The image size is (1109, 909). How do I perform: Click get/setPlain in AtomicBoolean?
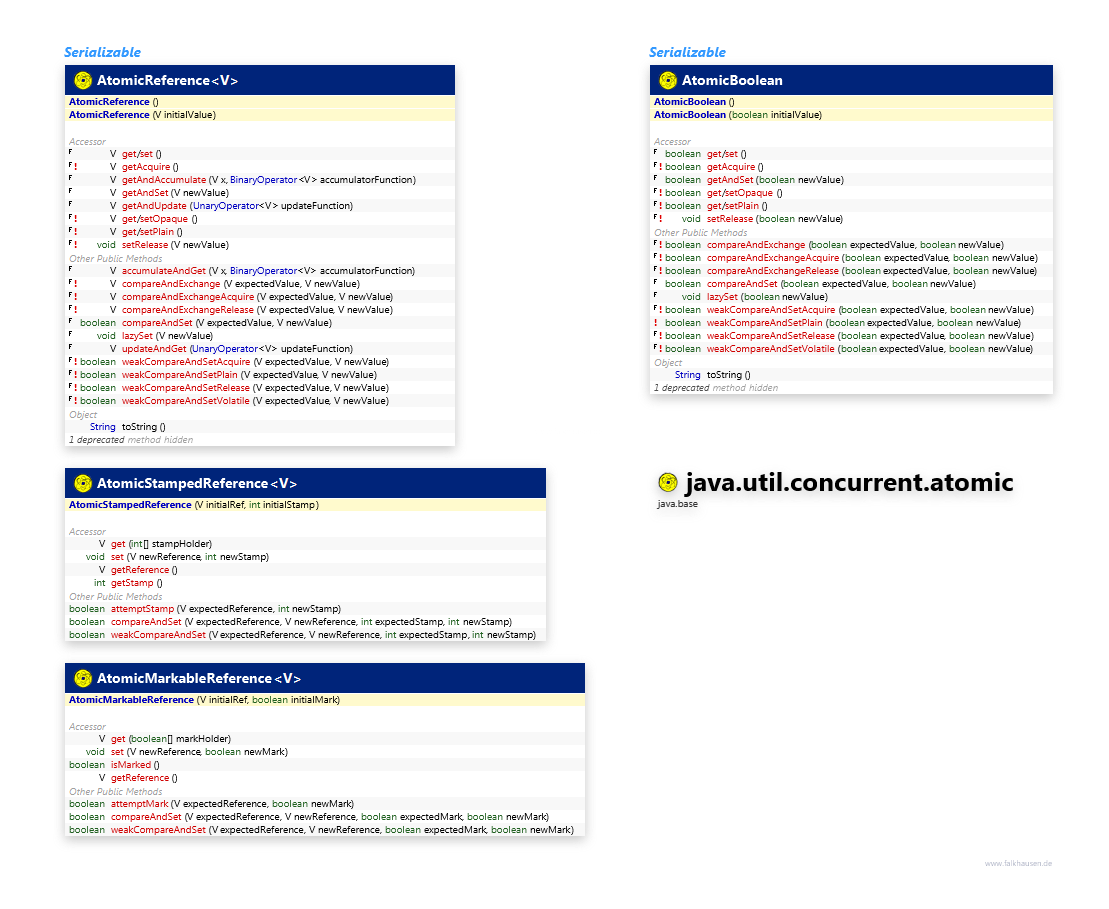pos(733,206)
